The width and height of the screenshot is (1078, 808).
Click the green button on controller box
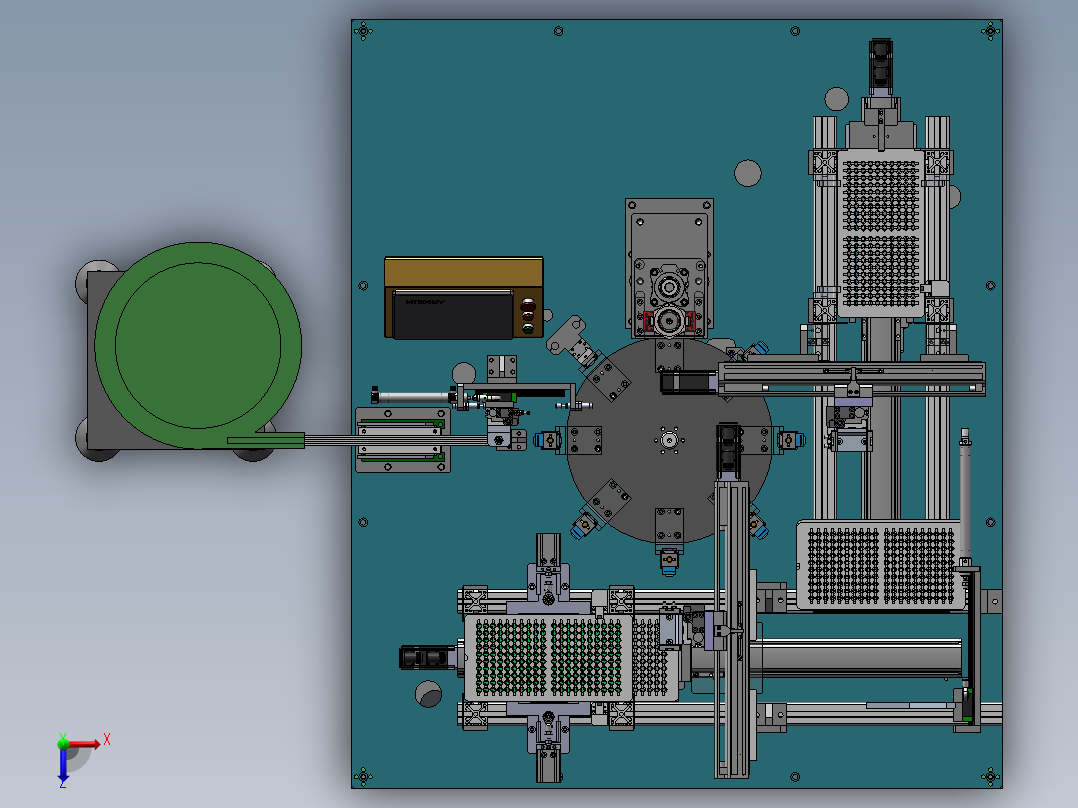tap(528, 329)
